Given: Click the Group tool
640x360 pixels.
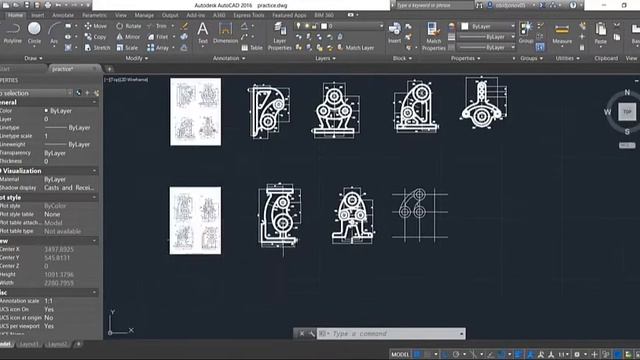Looking at the screenshot, I should tap(526, 33).
